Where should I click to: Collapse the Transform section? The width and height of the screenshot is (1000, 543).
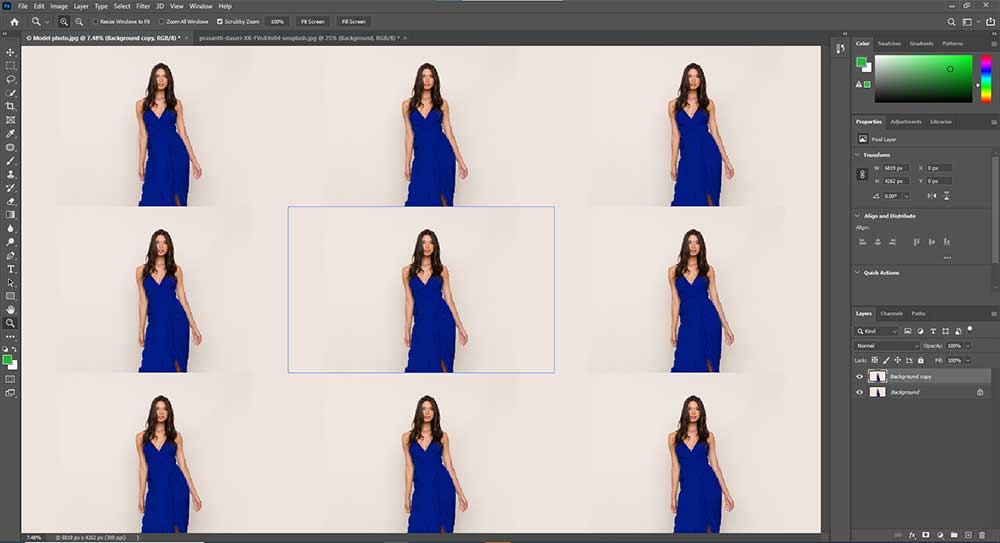857,155
